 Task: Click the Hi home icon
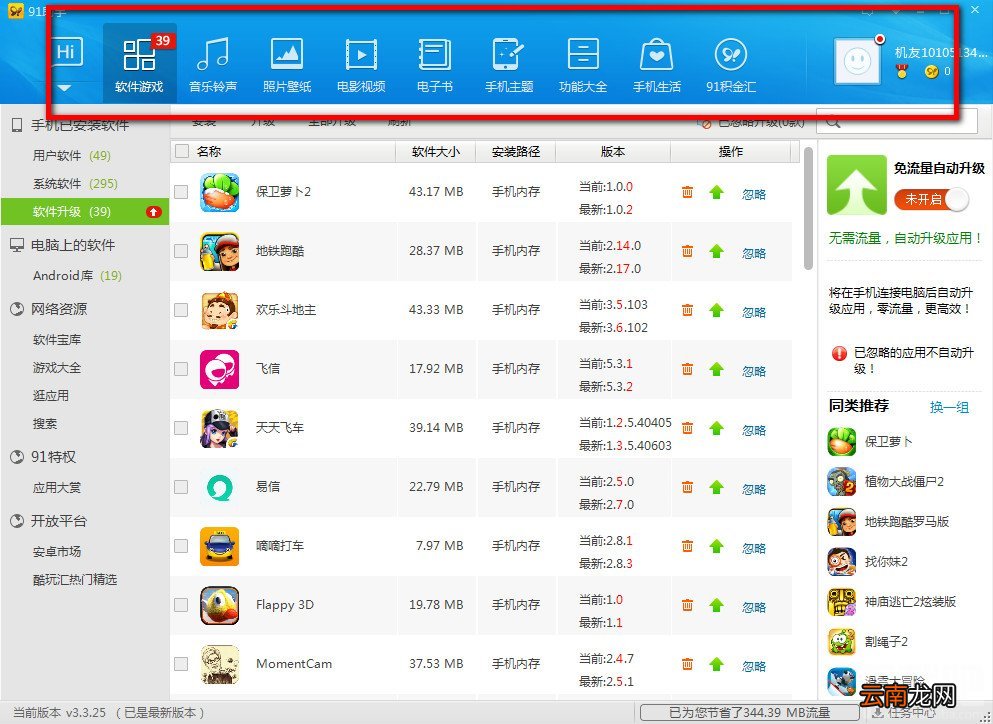[66, 53]
